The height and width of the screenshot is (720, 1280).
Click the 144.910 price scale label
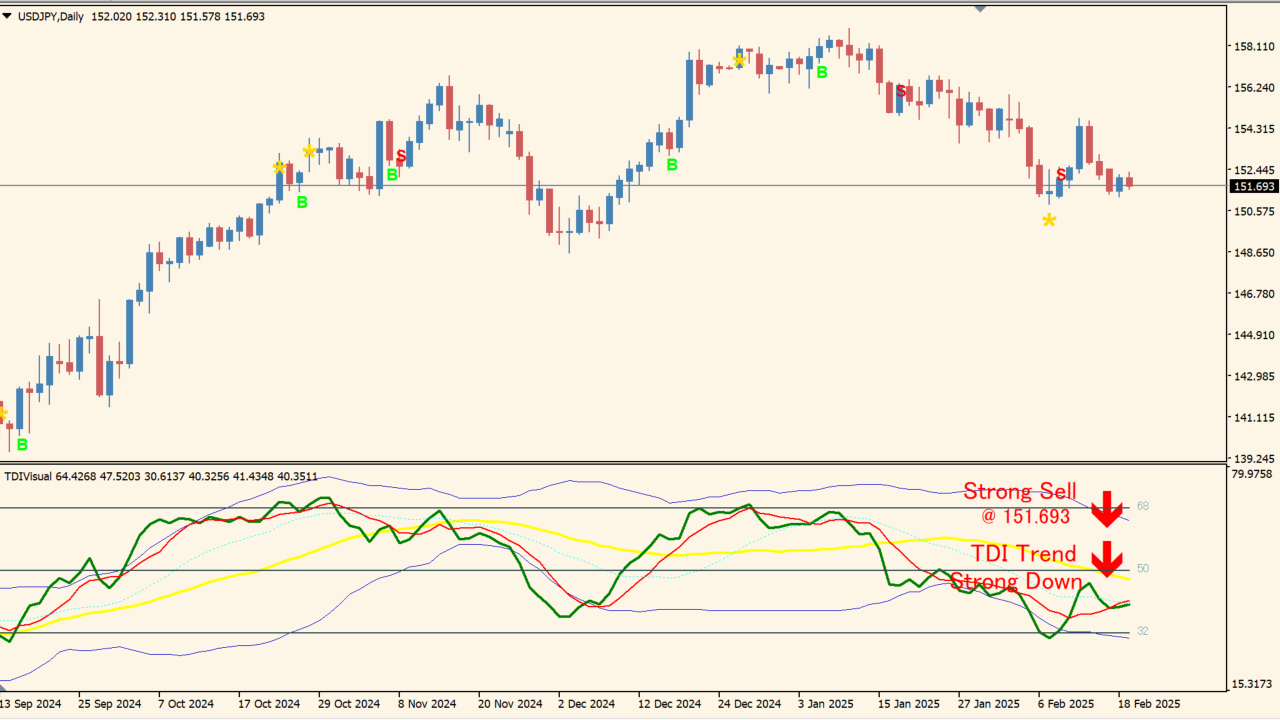[1255, 335]
